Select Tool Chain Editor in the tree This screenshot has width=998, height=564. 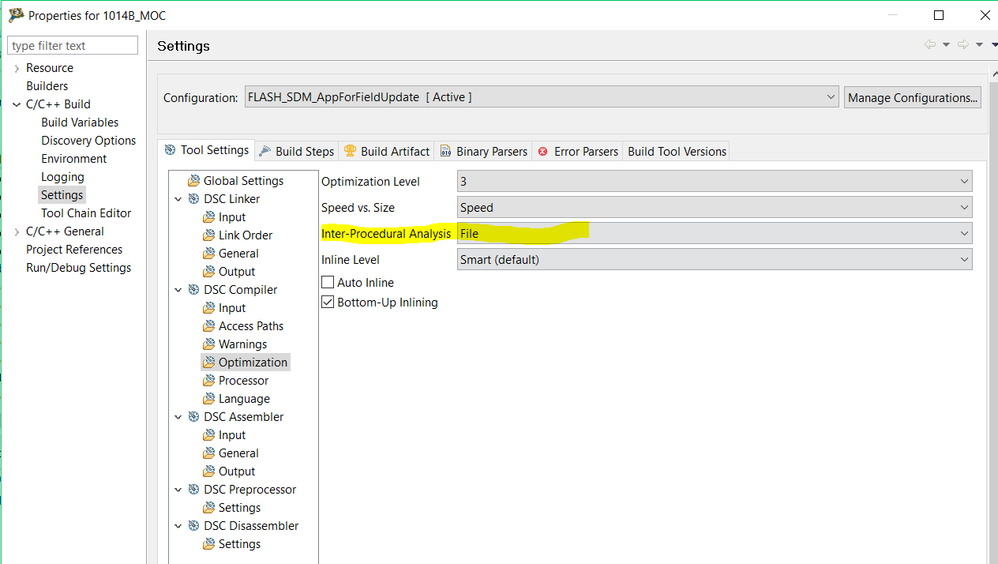click(x=86, y=213)
